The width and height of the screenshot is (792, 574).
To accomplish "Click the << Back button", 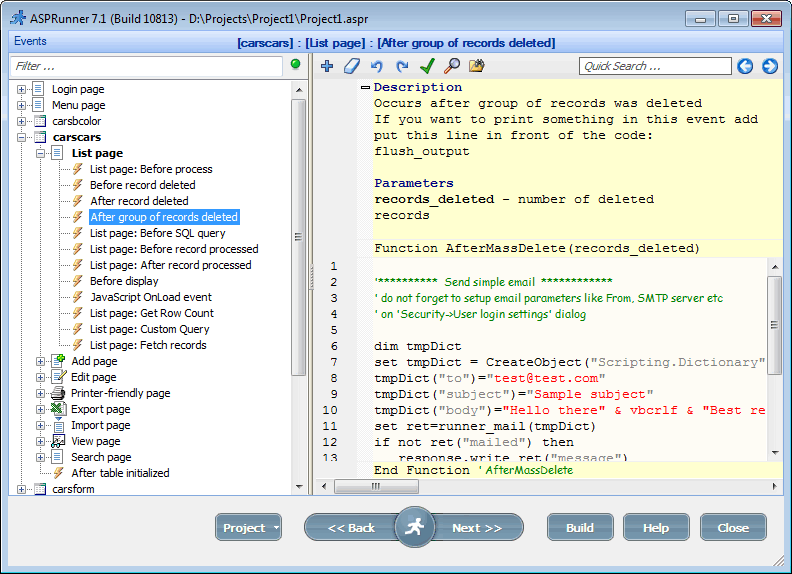I will pos(351,528).
